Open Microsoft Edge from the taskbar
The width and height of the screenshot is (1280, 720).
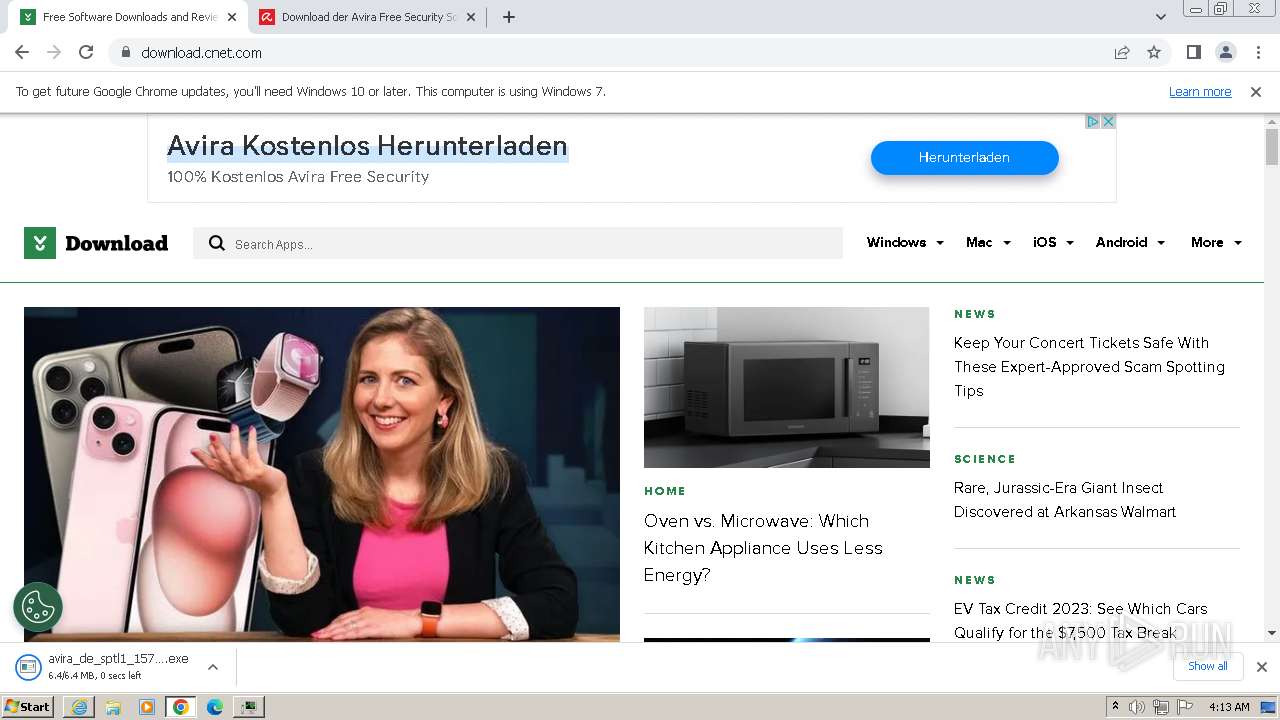215,707
